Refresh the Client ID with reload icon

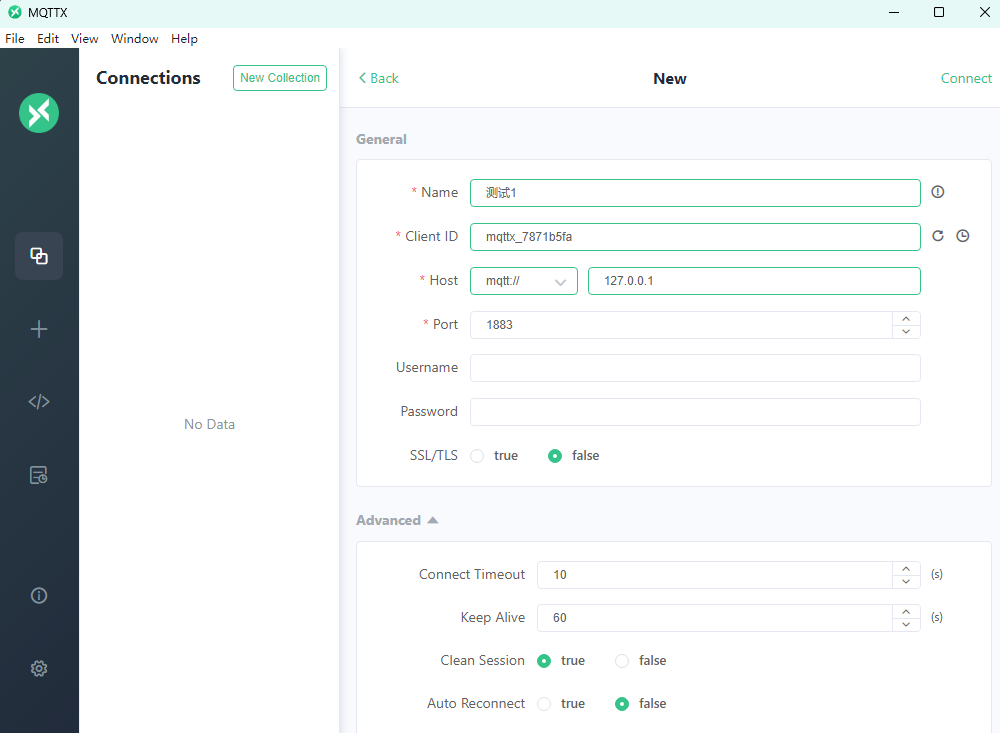938,236
